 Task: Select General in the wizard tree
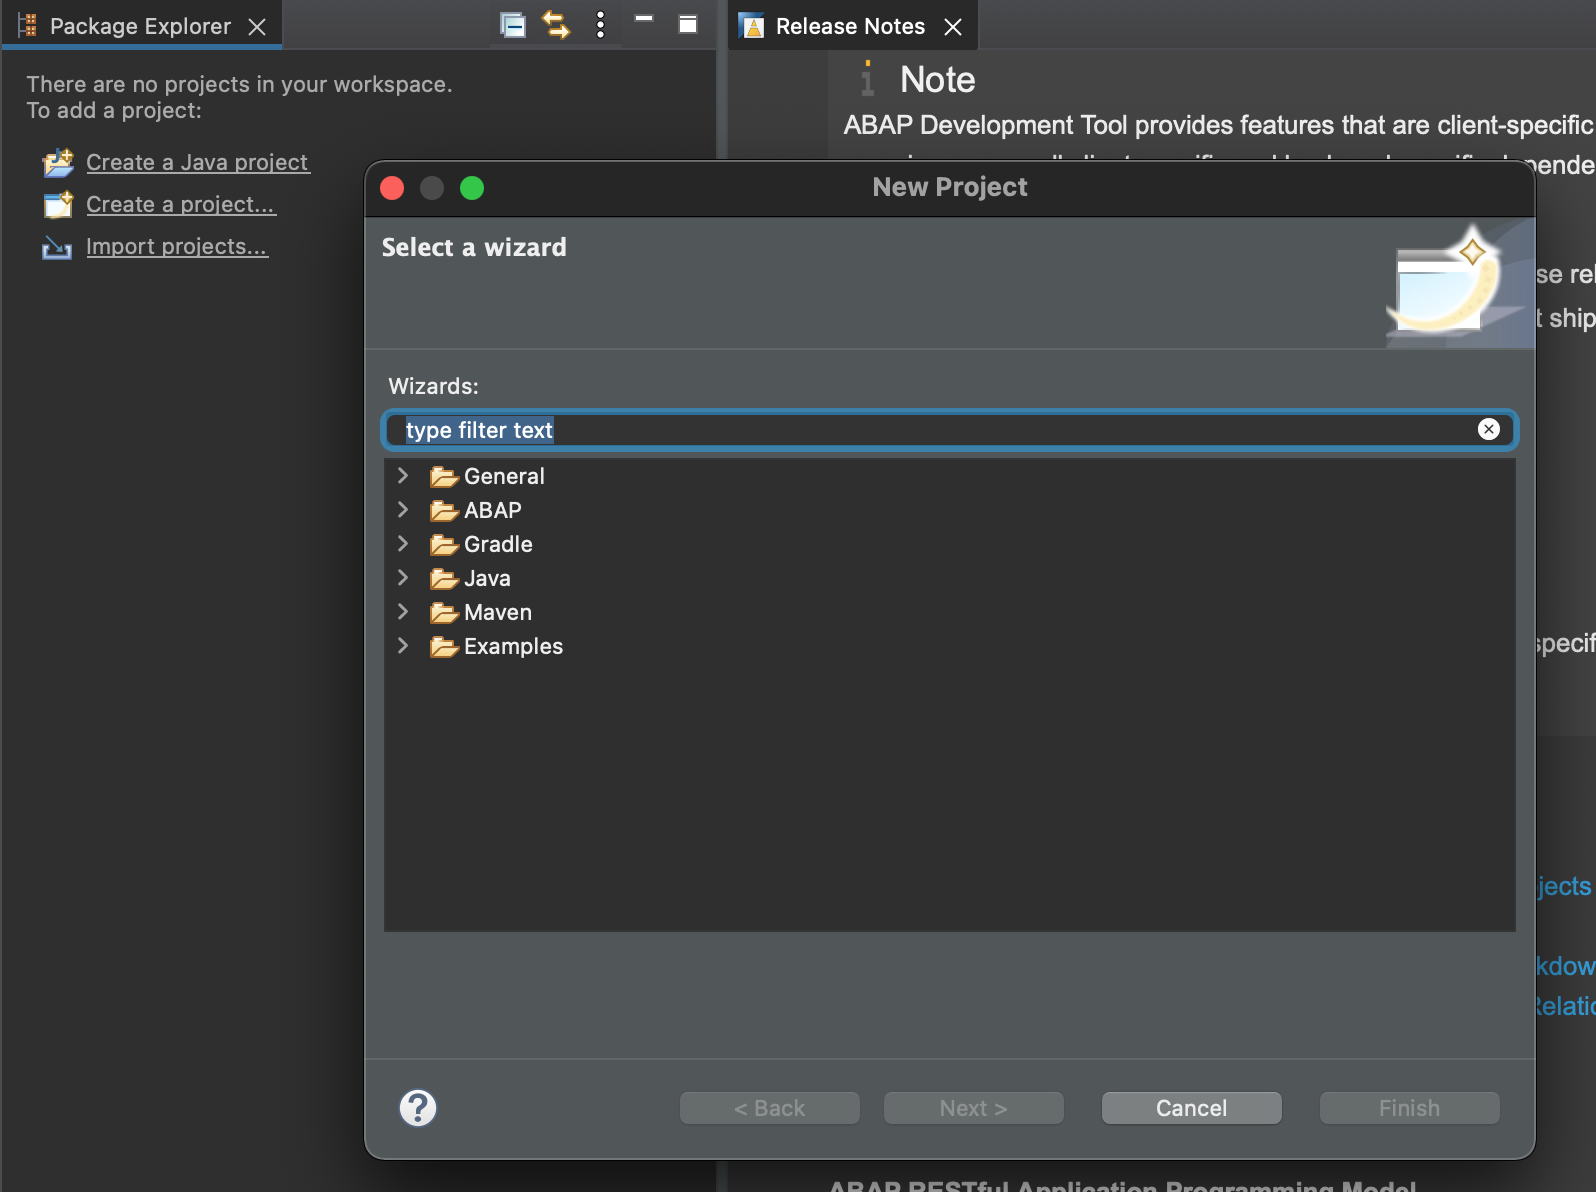tap(504, 476)
